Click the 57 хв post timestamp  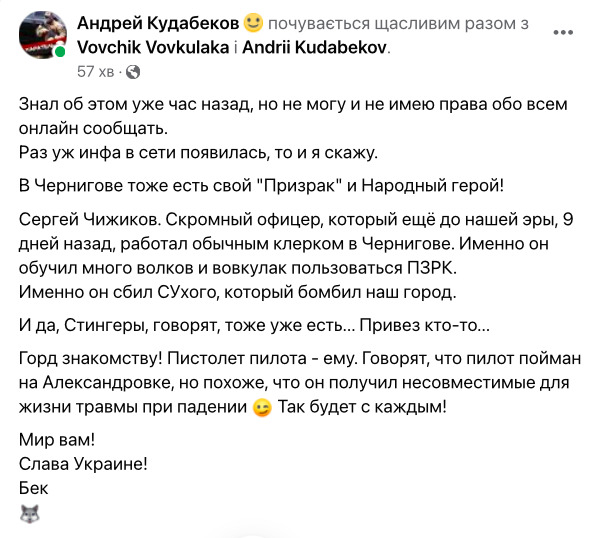pyautogui.click(x=97, y=72)
